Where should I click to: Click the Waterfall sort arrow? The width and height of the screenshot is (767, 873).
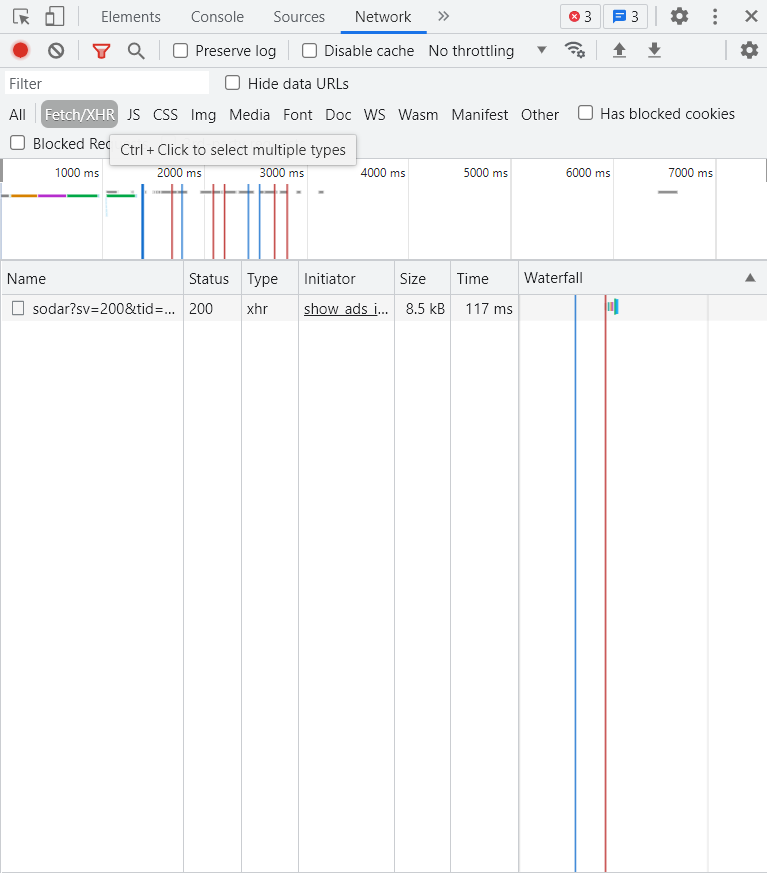click(x=750, y=278)
